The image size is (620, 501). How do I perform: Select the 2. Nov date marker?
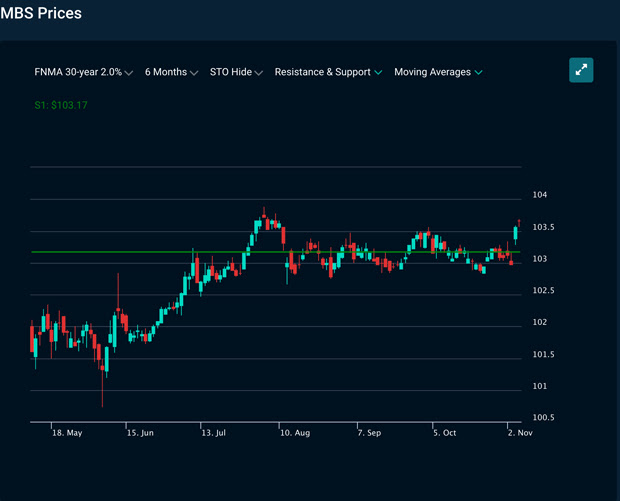point(519,434)
